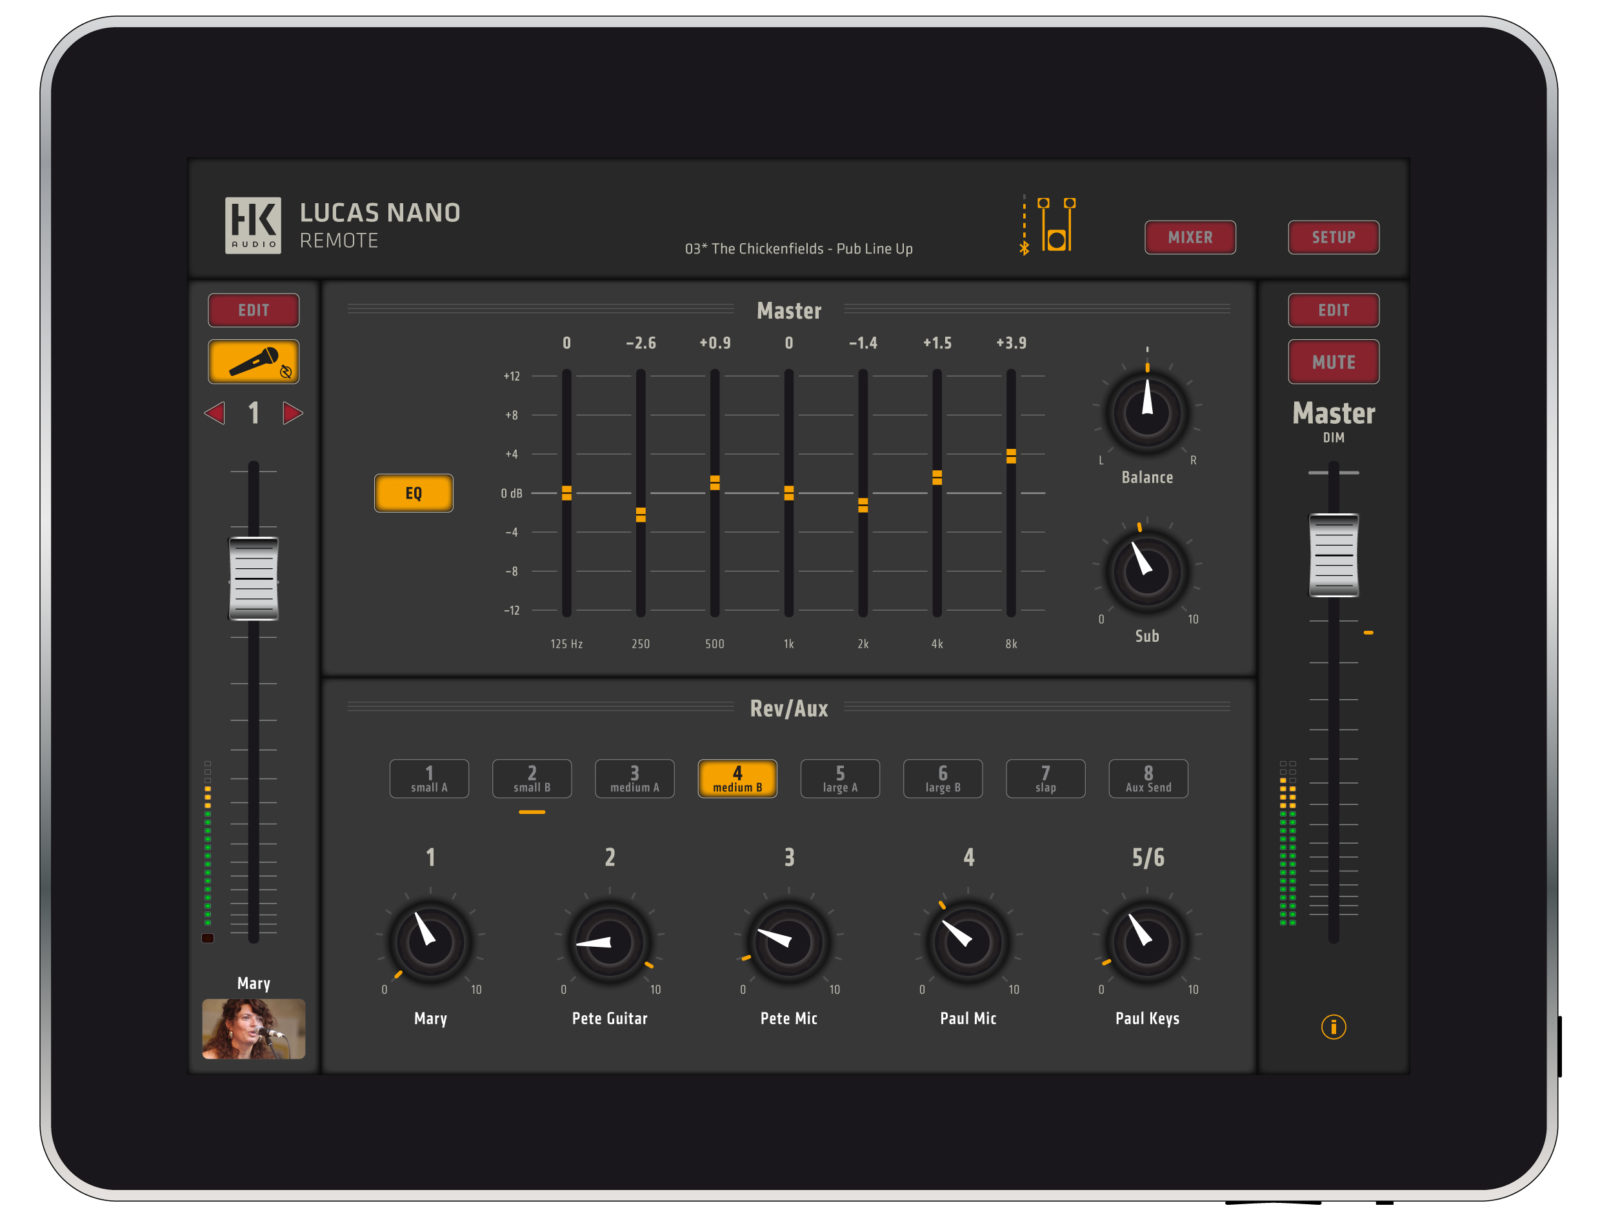
Task: Select reverb preset 7 slap
Action: pos(1045,779)
